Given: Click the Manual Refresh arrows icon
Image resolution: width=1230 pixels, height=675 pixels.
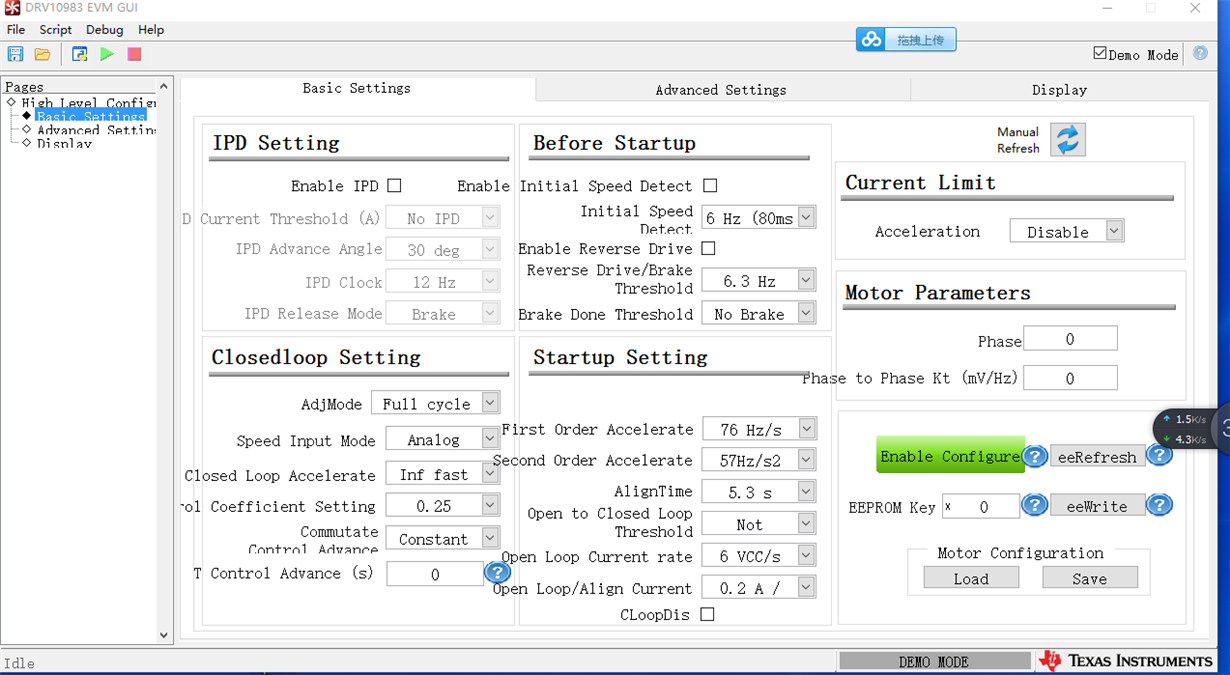Looking at the screenshot, I should coord(1068,140).
